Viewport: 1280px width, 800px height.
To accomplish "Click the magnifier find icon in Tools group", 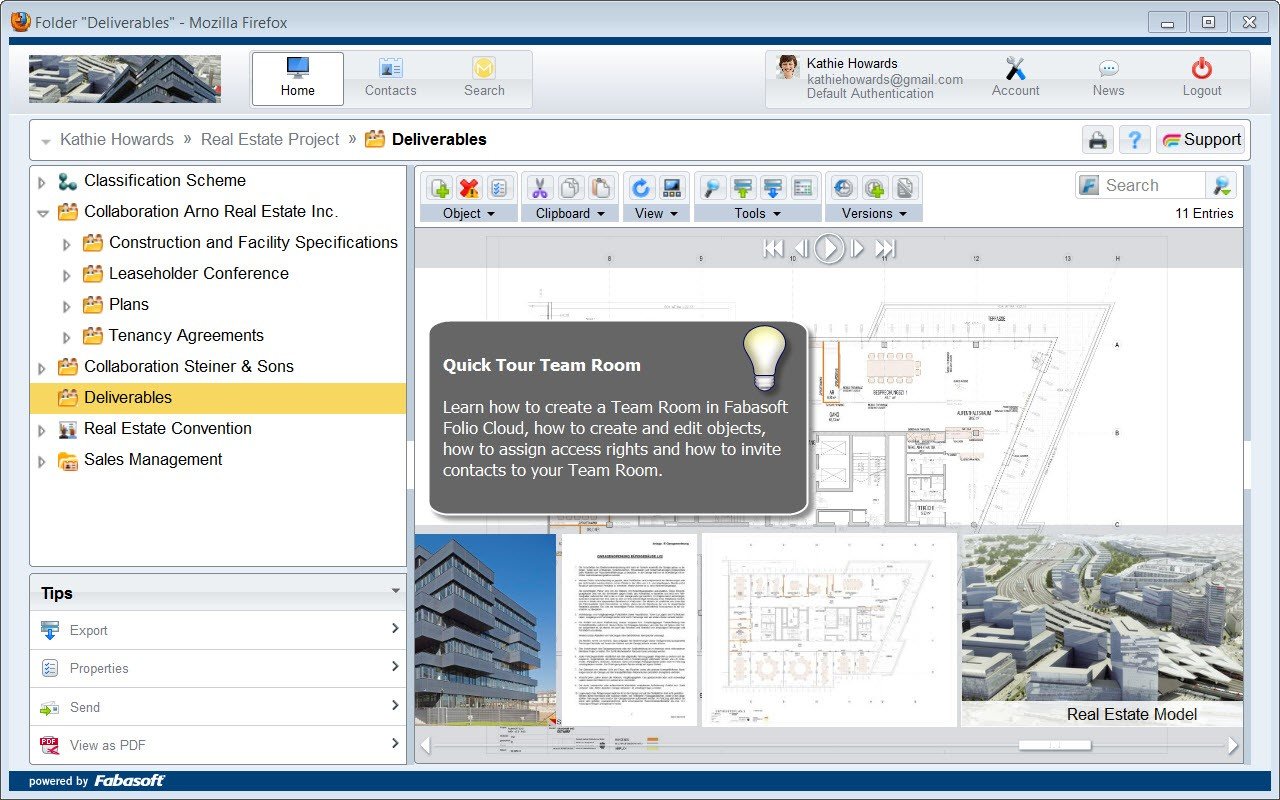I will coord(712,187).
